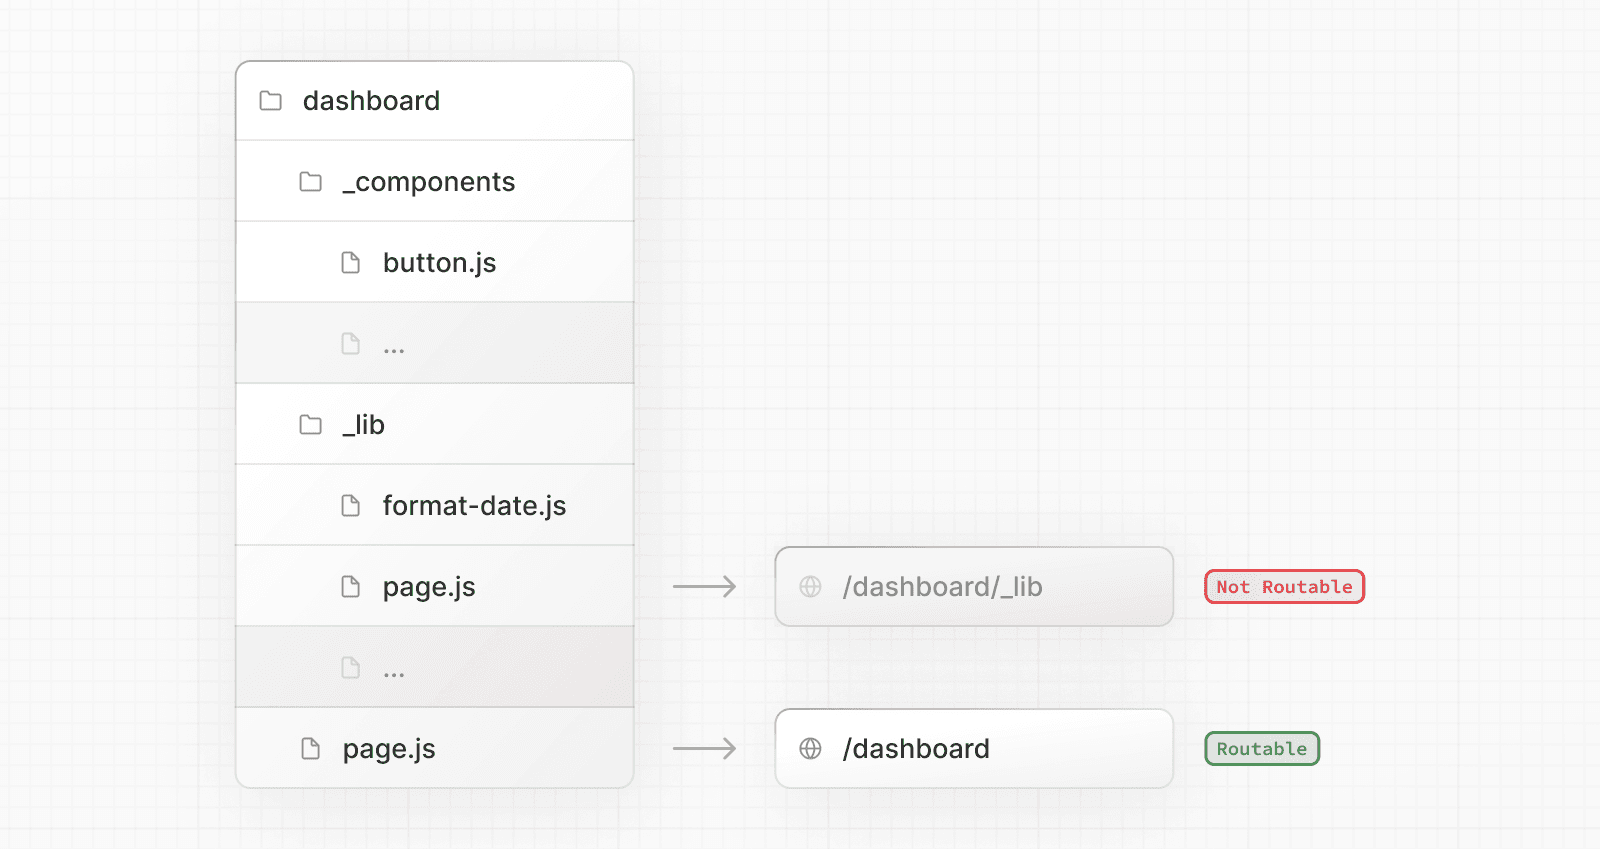The height and width of the screenshot is (849, 1600).
Task: Click globe icon in /dashboard route box
Action: (x=811, y=749)
